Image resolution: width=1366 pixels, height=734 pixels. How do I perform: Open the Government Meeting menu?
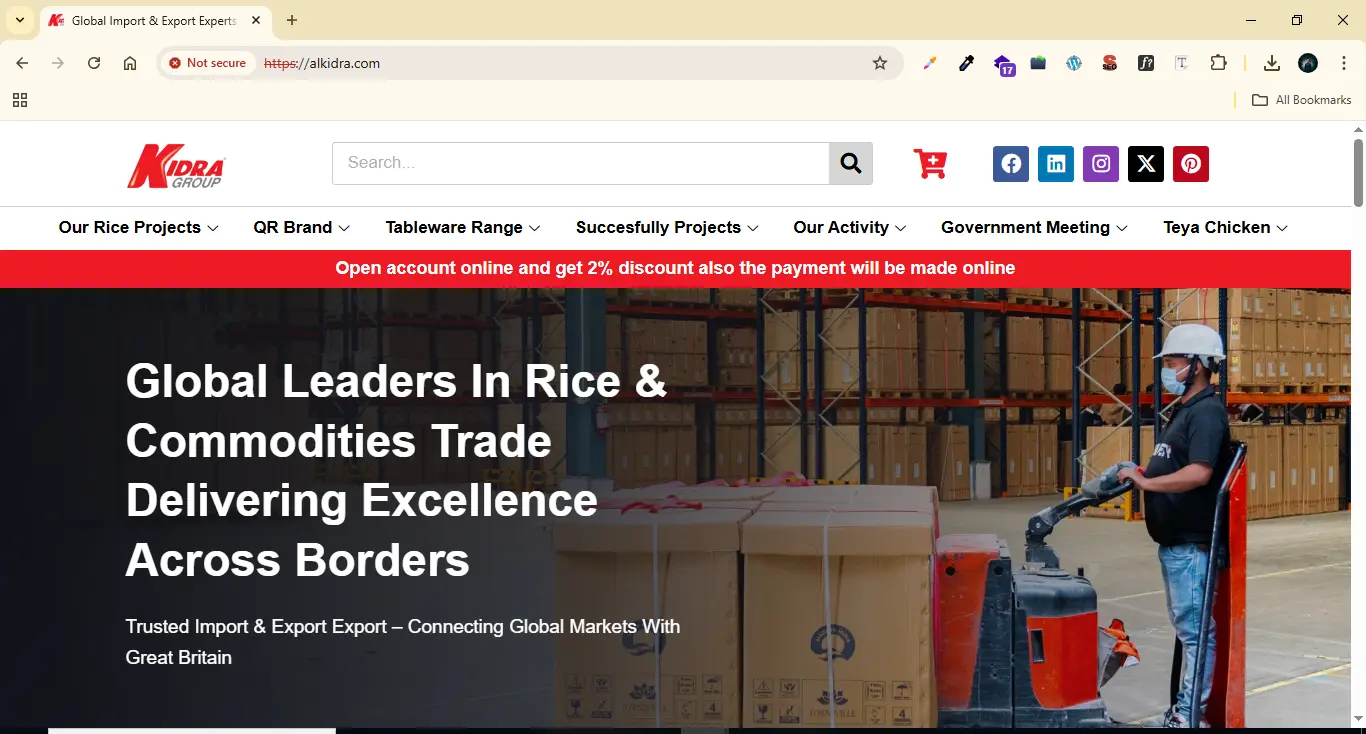[x=1034, y=228]
